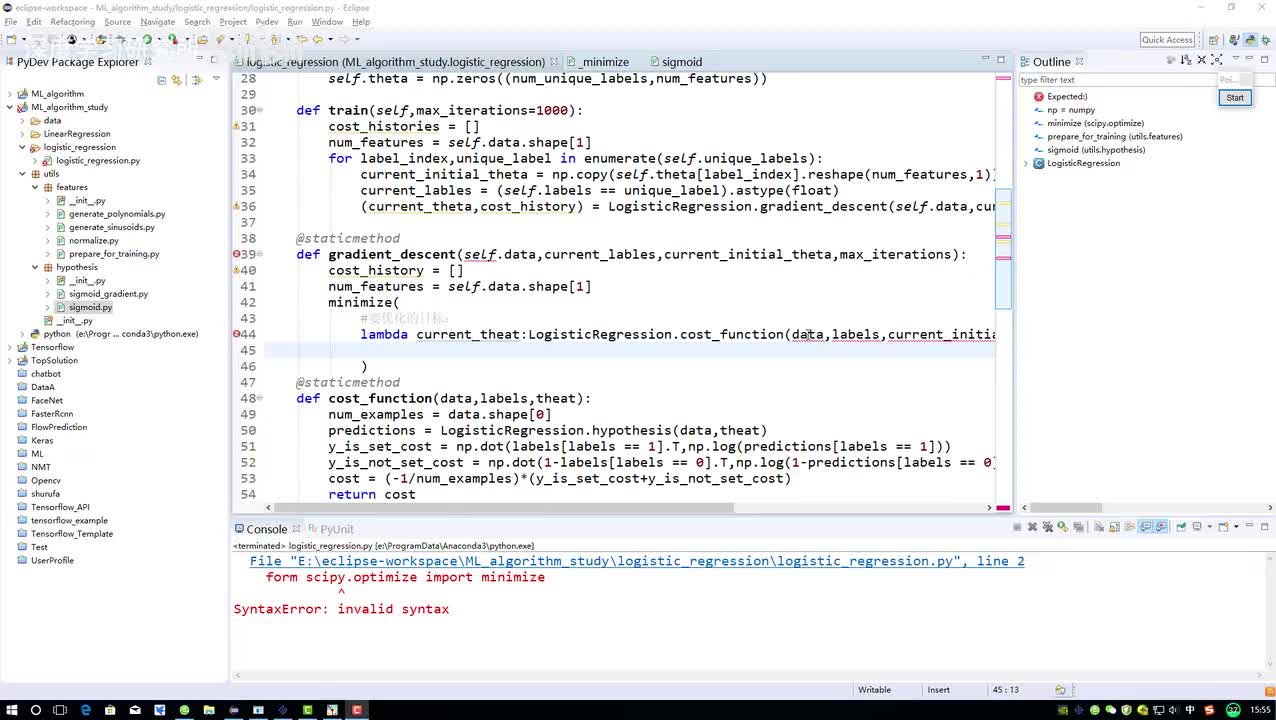Screen dimensions: 1276x720
Task: Select normalize.py file
Action: [93, 240]
